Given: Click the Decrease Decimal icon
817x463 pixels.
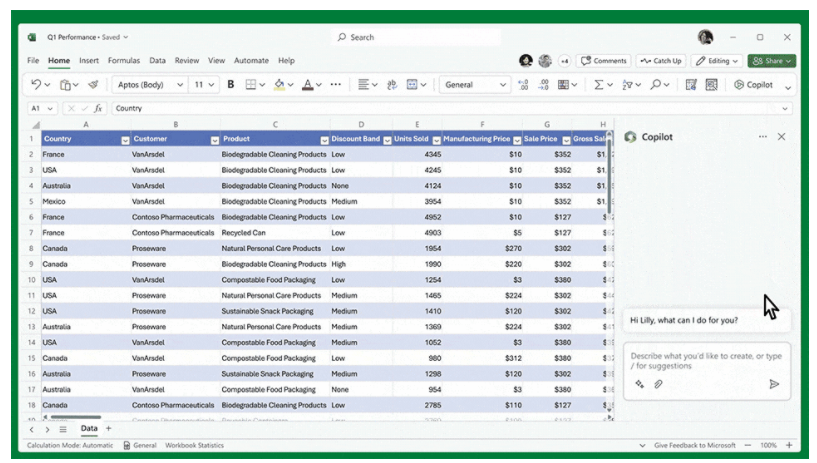Looking at the screenshot, I should (543, 84).
